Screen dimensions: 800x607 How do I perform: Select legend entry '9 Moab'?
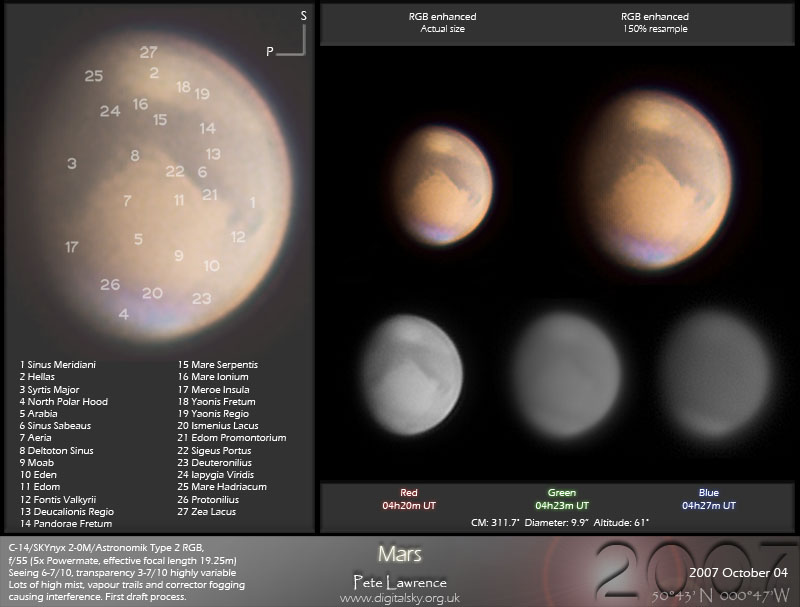tap(37, 463)
